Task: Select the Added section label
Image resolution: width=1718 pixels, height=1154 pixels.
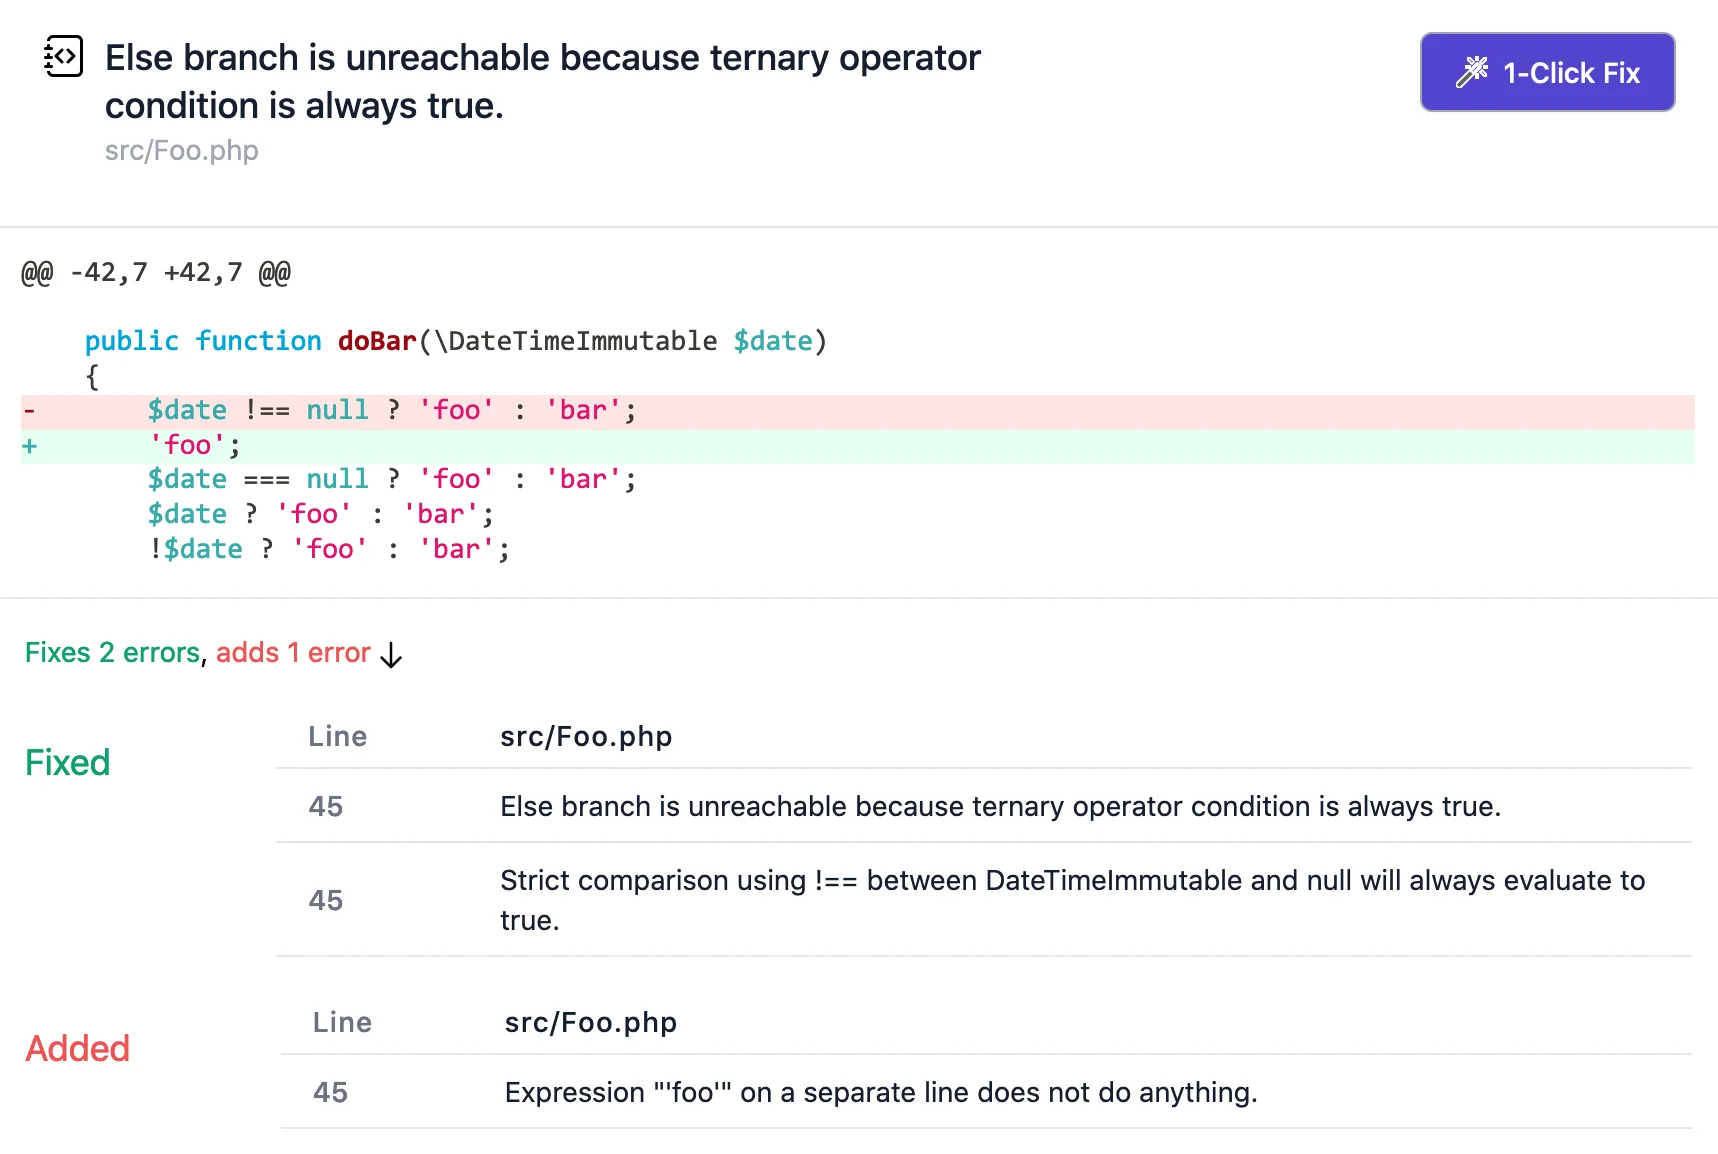Action: click(76, 1048)
